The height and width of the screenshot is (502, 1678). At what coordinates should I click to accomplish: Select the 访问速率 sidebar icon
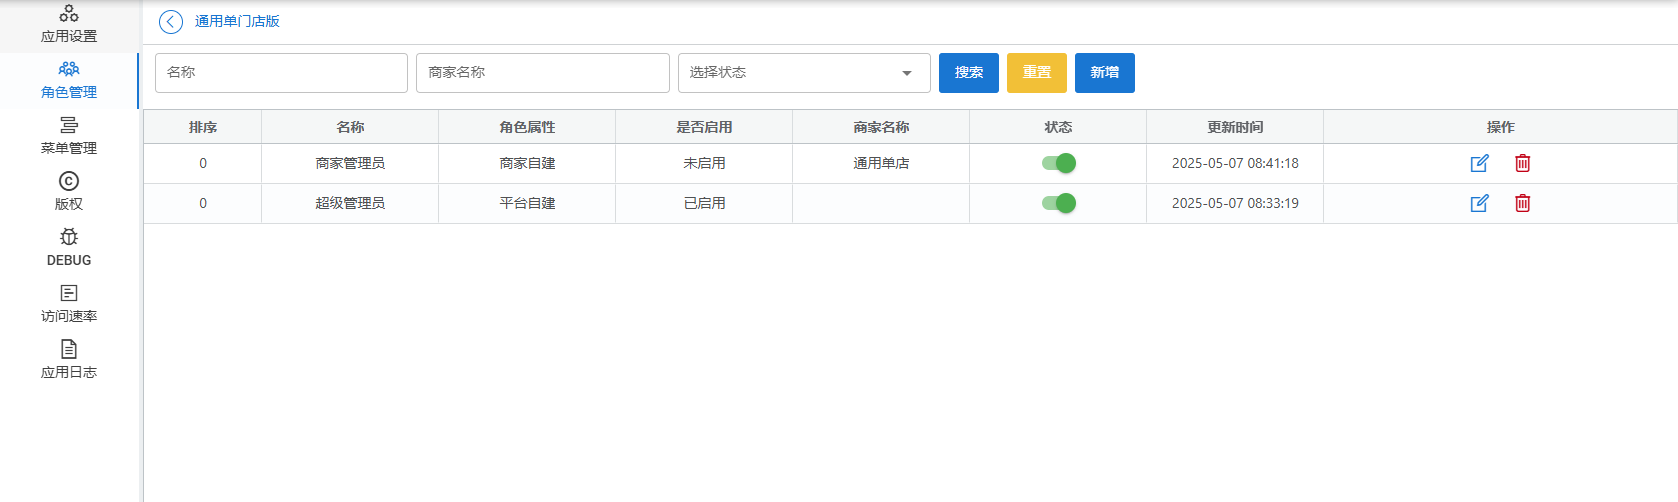pos(68,293)
